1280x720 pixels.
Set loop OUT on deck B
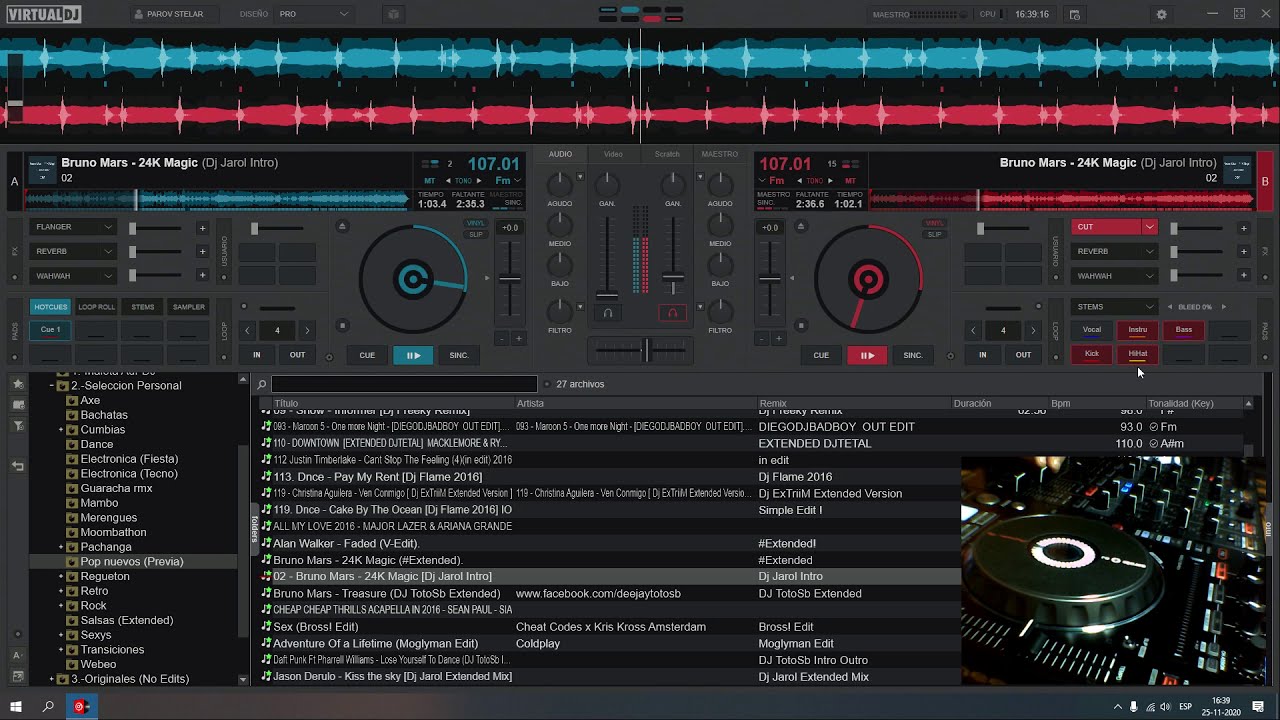1023,355
